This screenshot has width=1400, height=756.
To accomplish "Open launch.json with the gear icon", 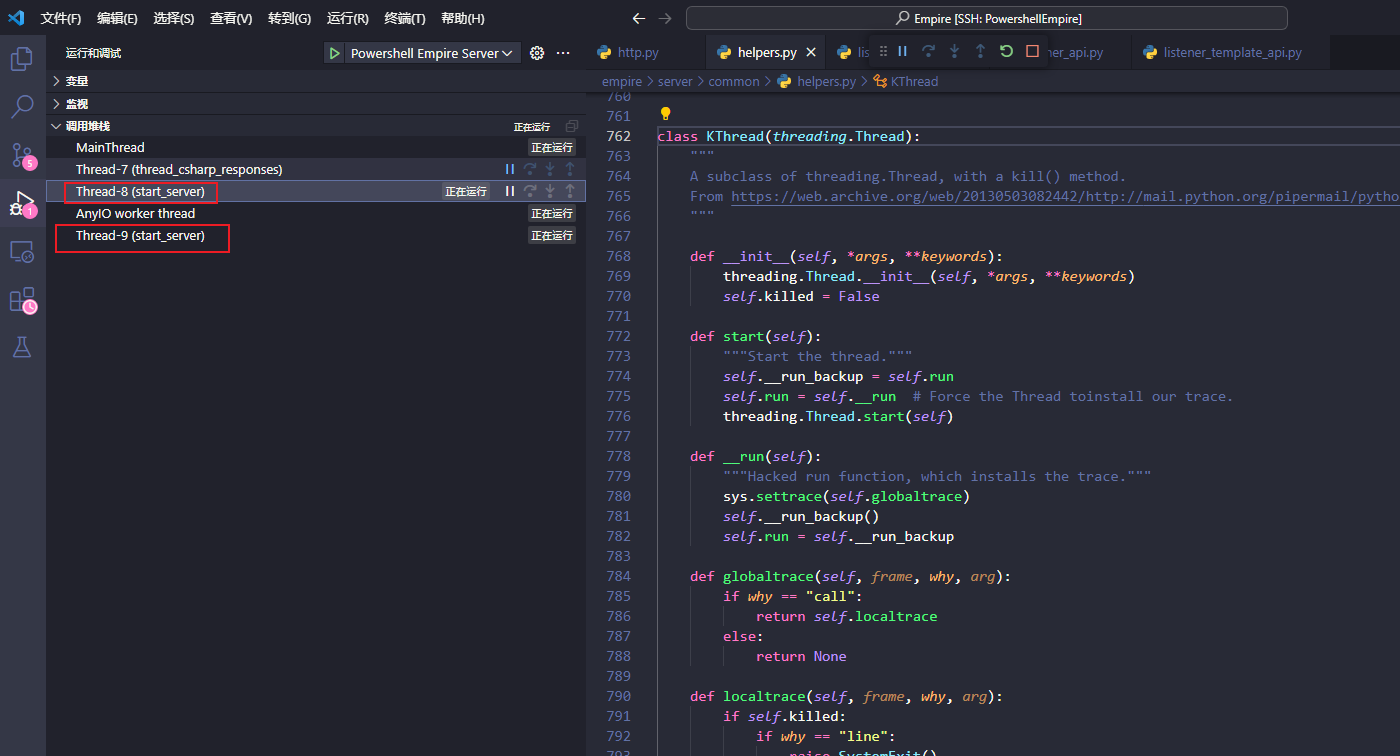I will (537, 53).
